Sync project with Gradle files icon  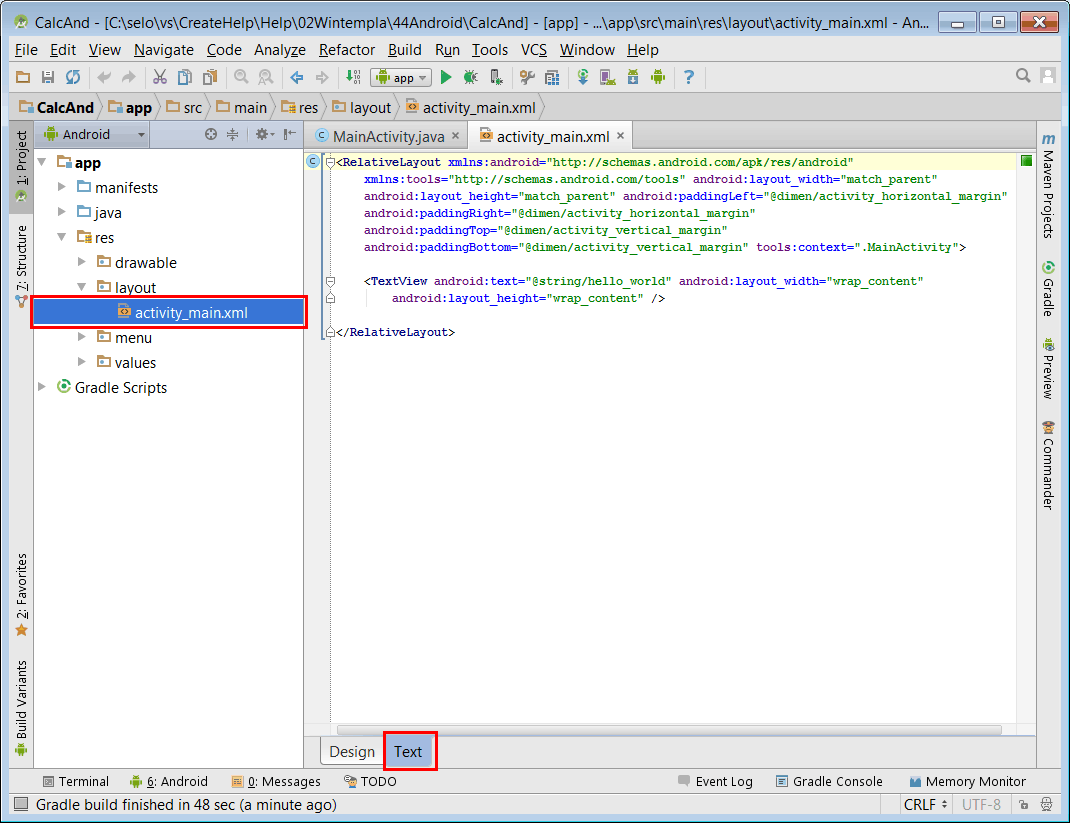pyautogui.click(x=583, y=77)
